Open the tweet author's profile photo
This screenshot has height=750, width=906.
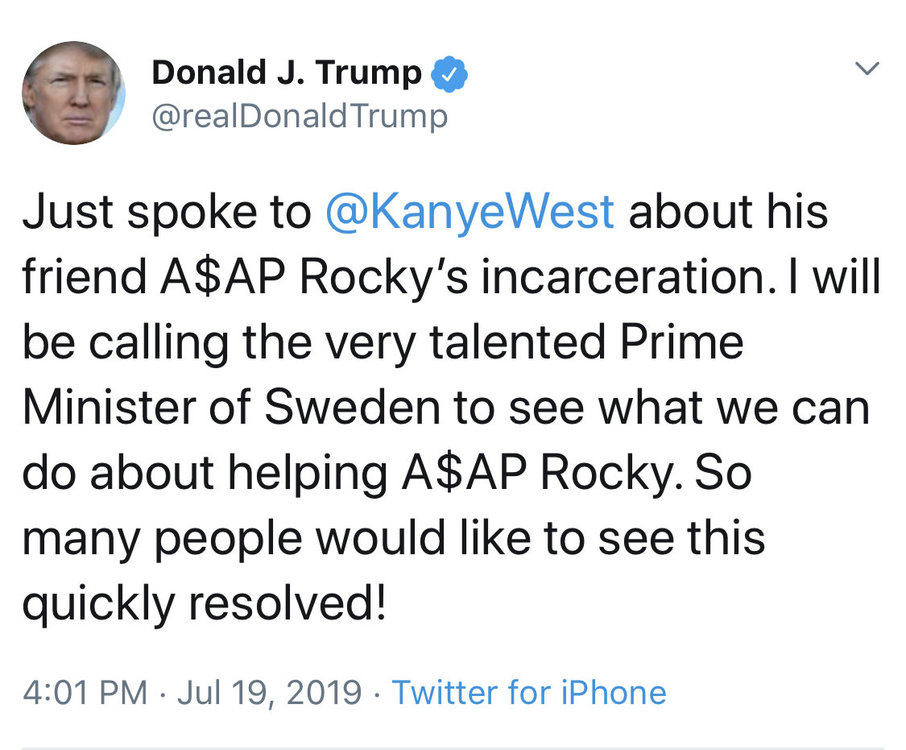point(73,92)
